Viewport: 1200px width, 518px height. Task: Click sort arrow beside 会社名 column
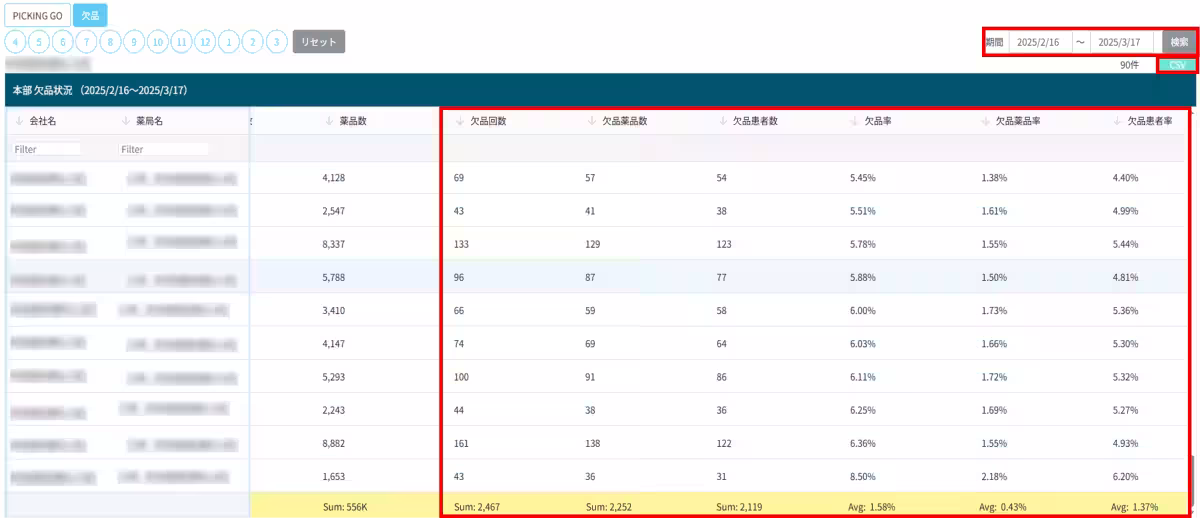tap(19, 121)
